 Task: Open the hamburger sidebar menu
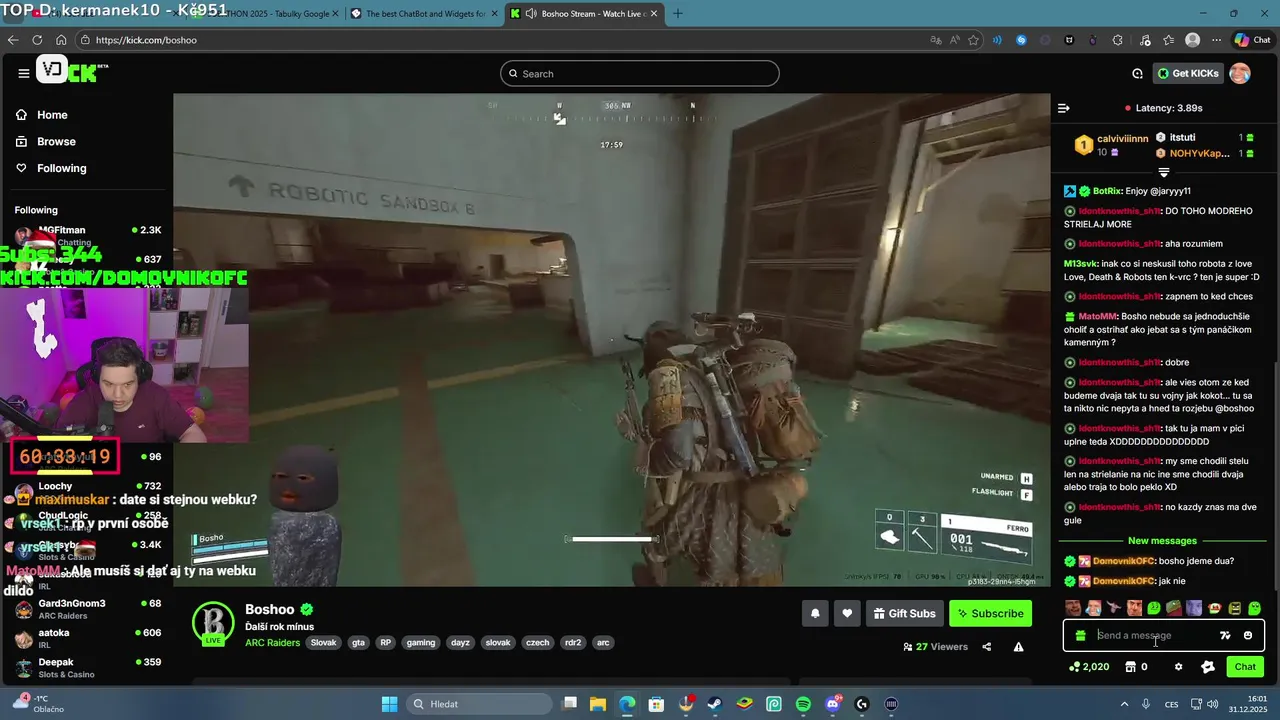(23, 73)
